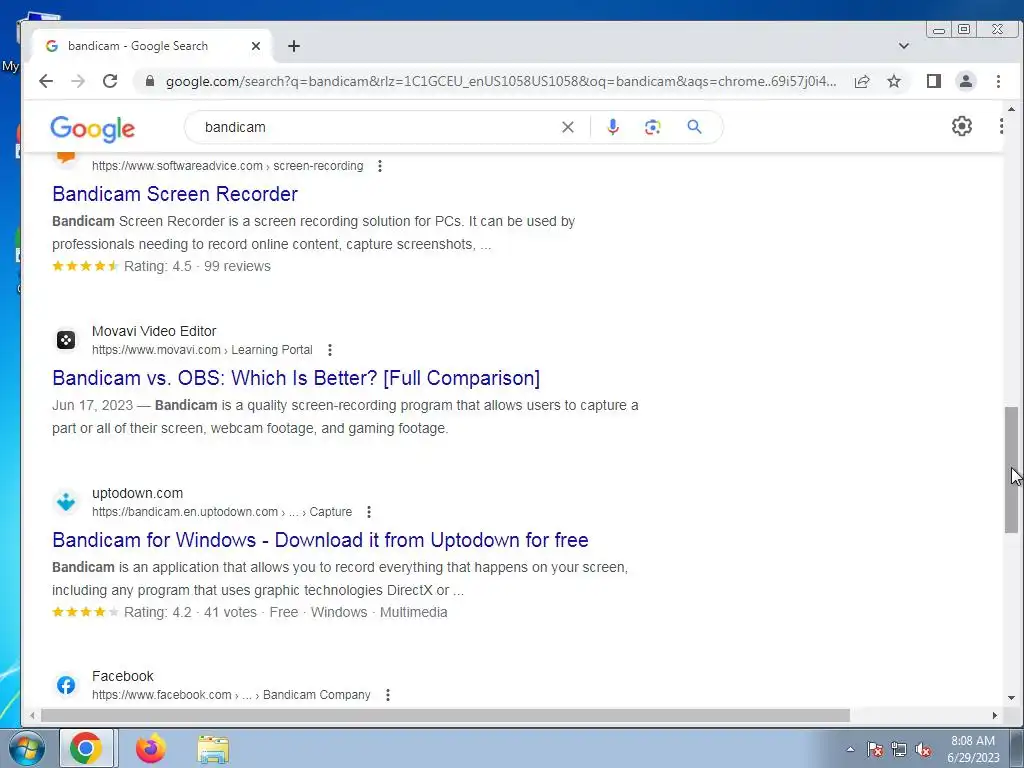
Task: Click the Action Center flag icon
Action: (x=875, y=750)
